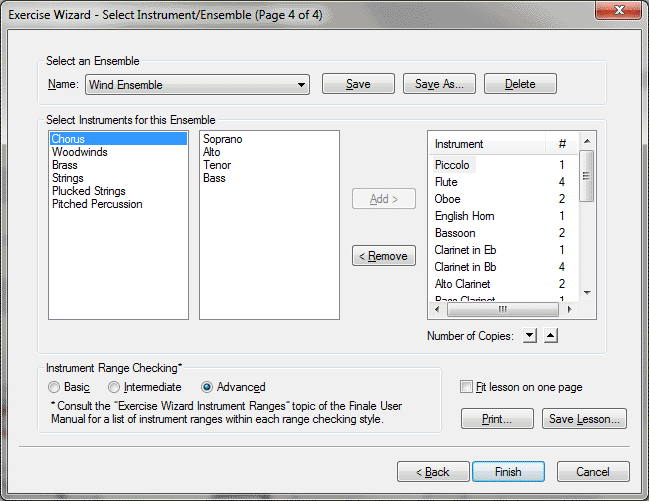Click the horizontal scroll right arrow
649x501 pixels.
[x=570, y=309]
